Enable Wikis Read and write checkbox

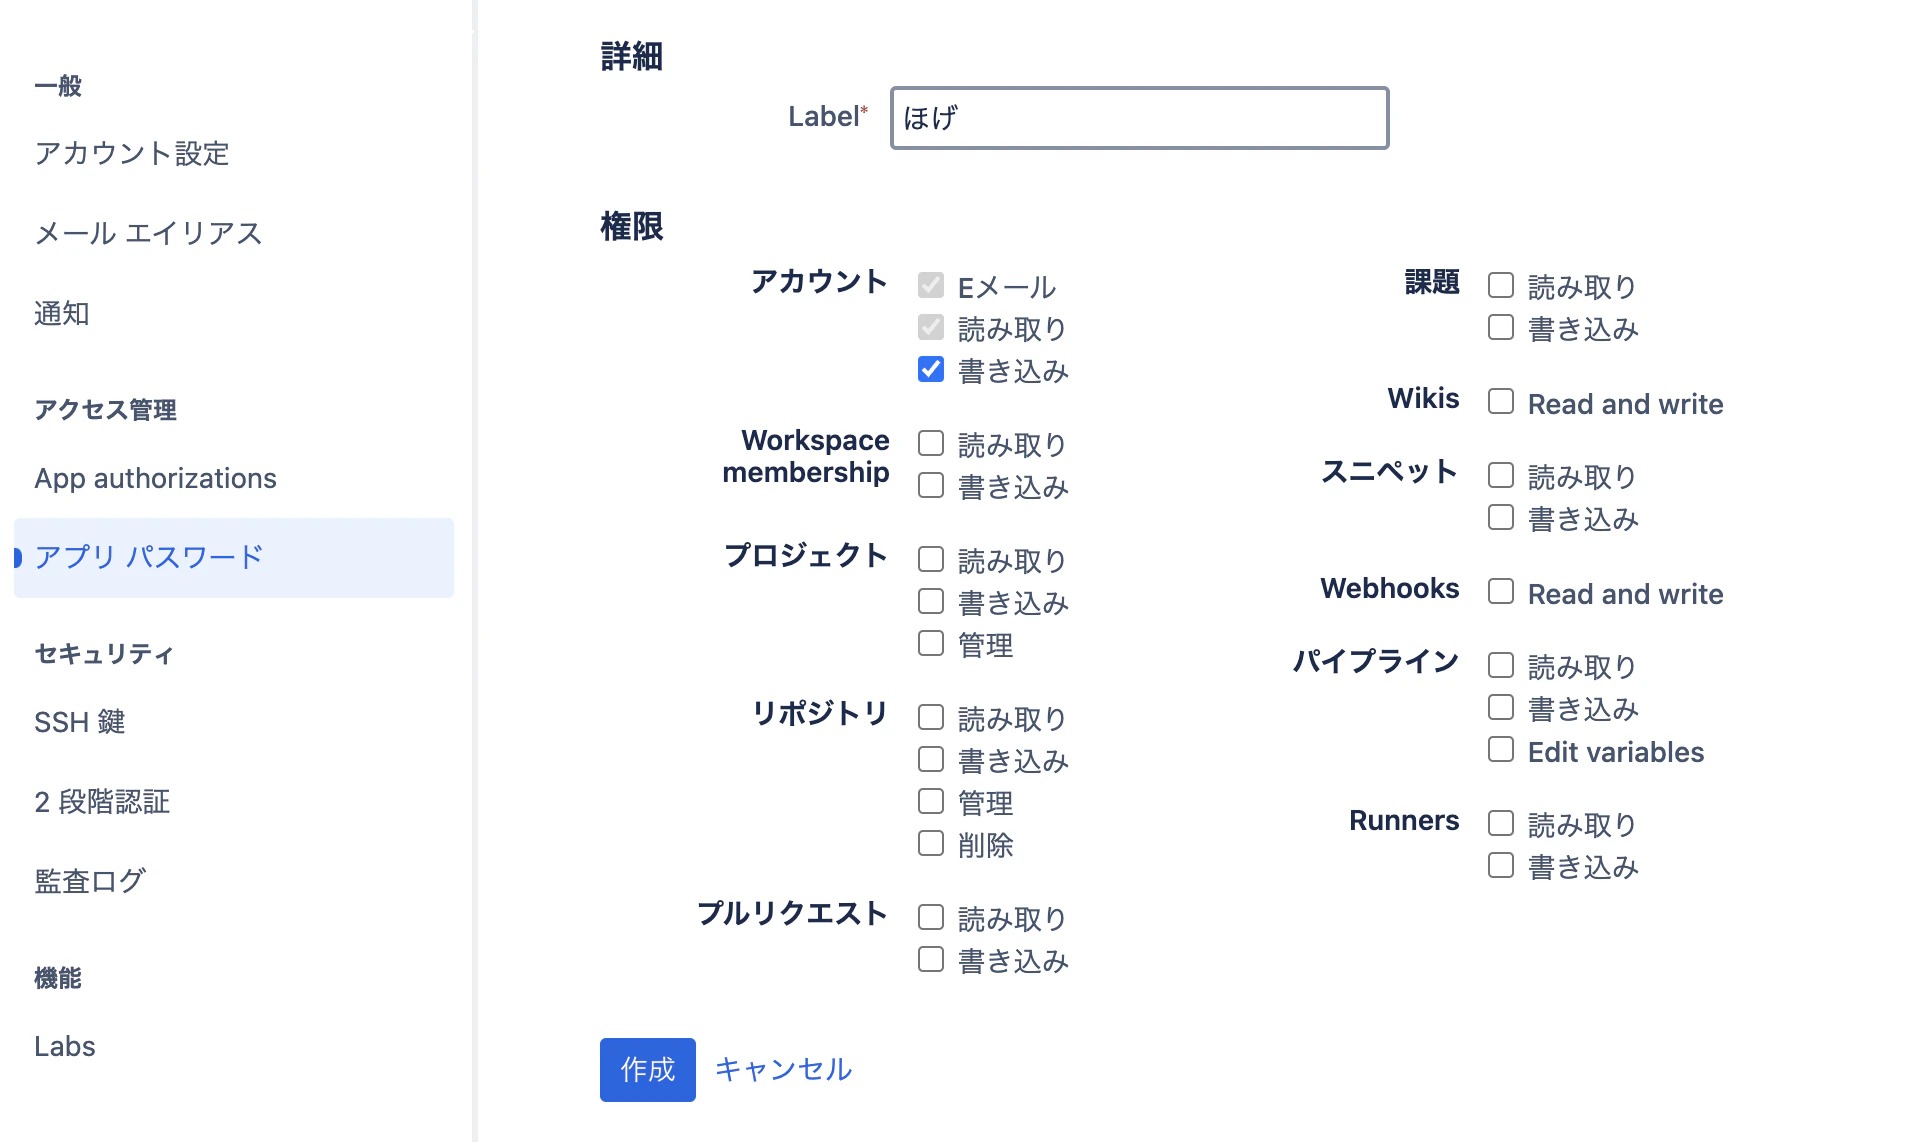pyautogui.click(x=1501, y=401)
